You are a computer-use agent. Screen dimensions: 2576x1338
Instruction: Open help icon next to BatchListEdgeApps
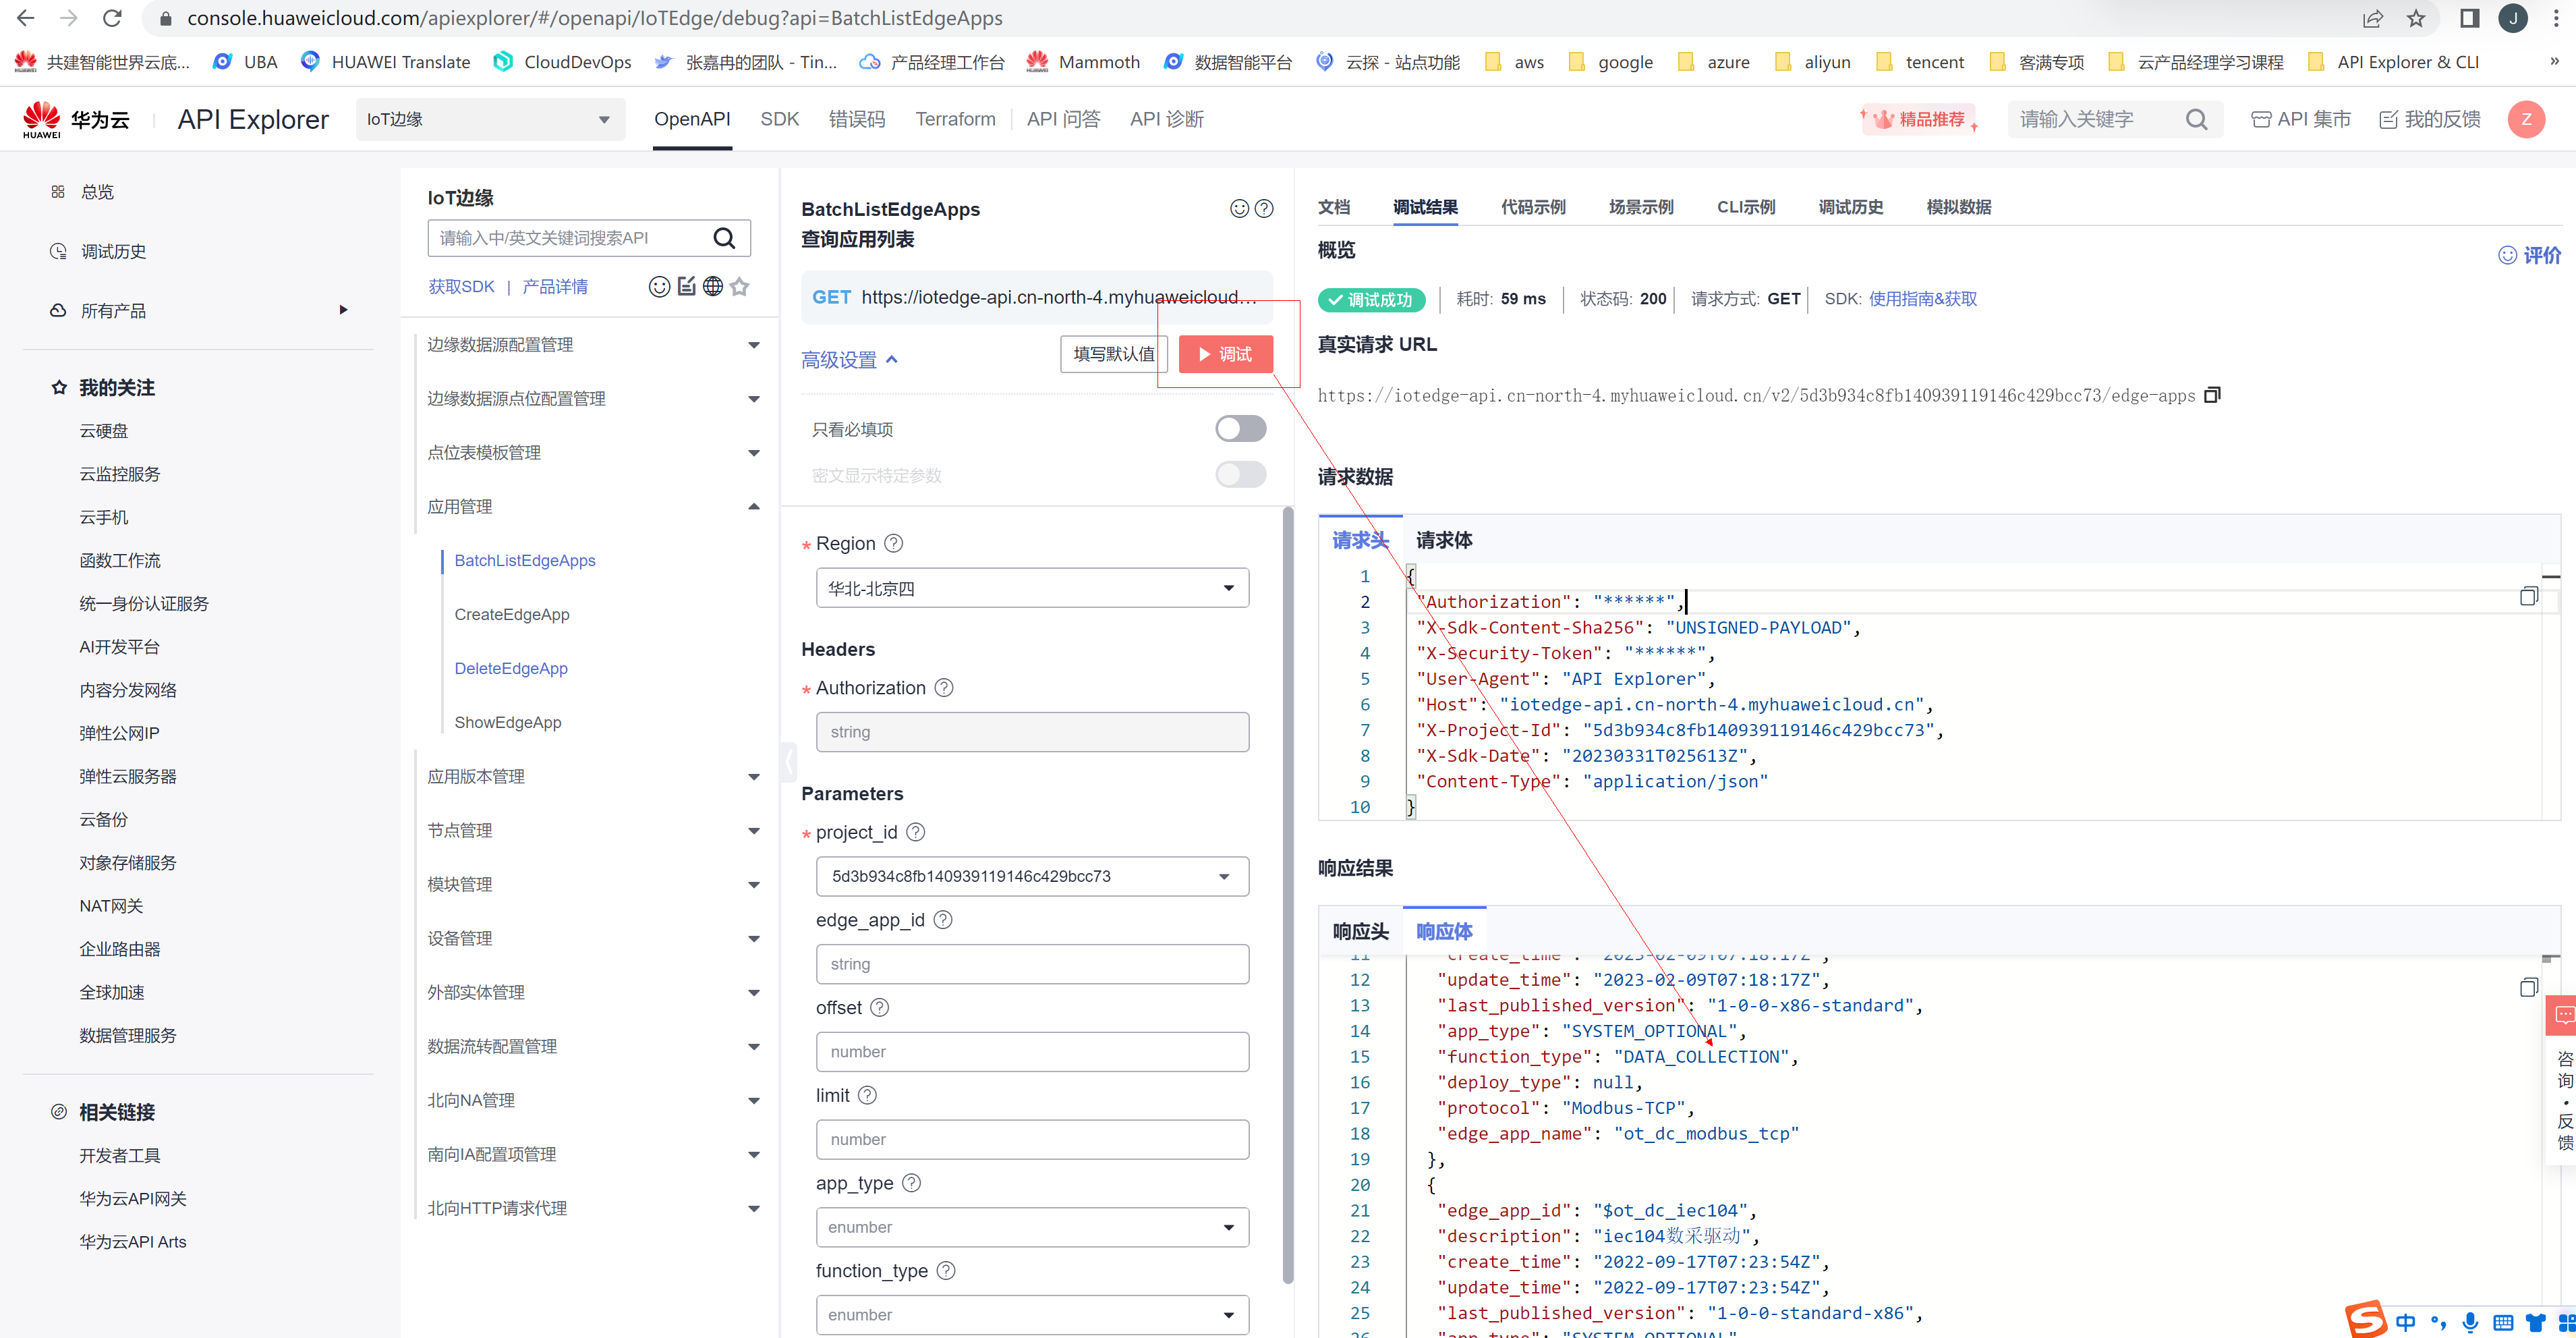pos(1264,209)
